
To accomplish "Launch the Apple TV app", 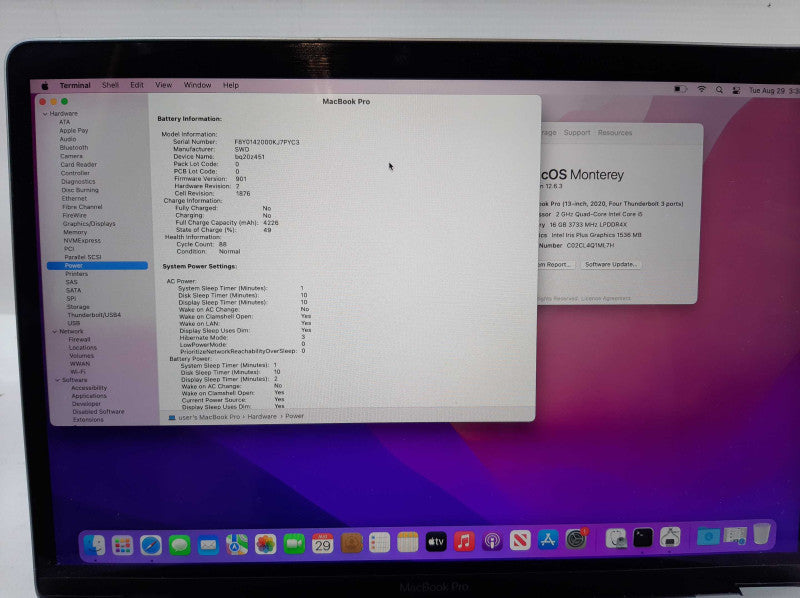I will [436, 542].
